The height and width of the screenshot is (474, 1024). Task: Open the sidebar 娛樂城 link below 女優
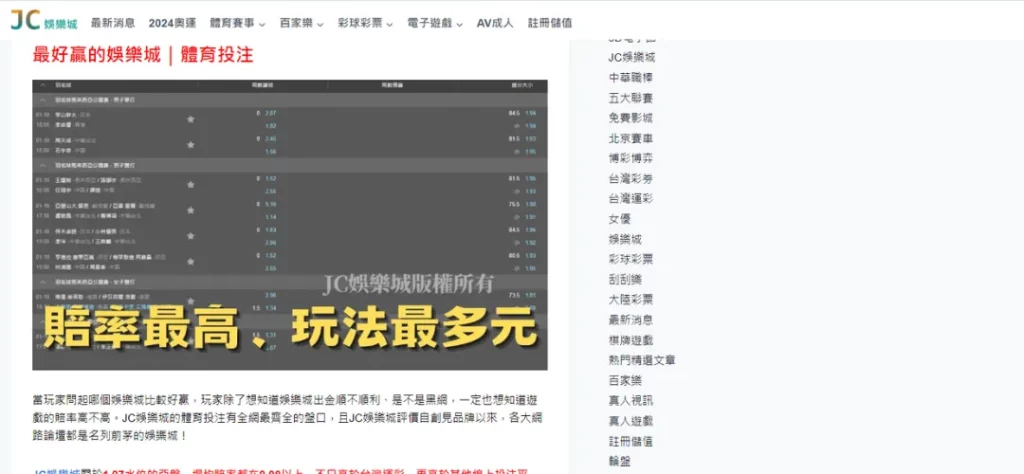[625, 239]
